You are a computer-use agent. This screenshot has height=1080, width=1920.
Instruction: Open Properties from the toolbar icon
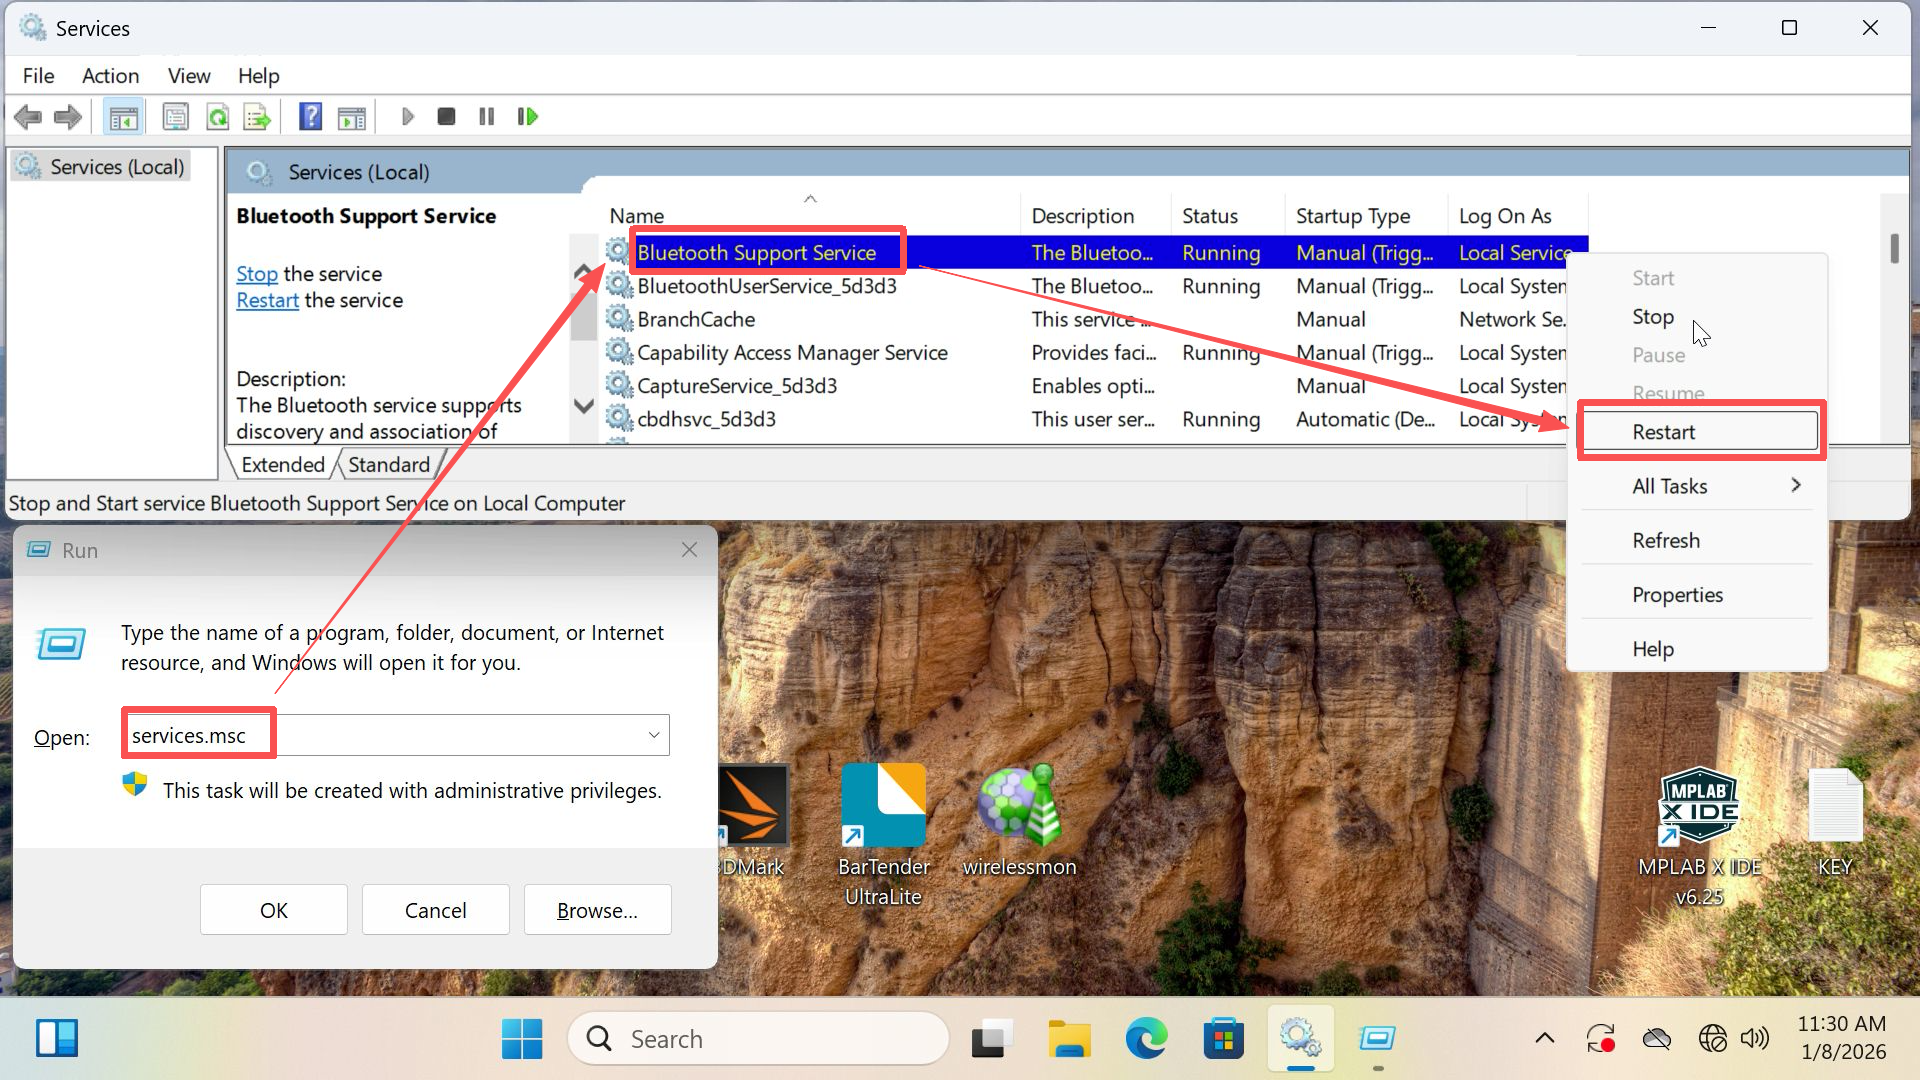tap(176, 117)
